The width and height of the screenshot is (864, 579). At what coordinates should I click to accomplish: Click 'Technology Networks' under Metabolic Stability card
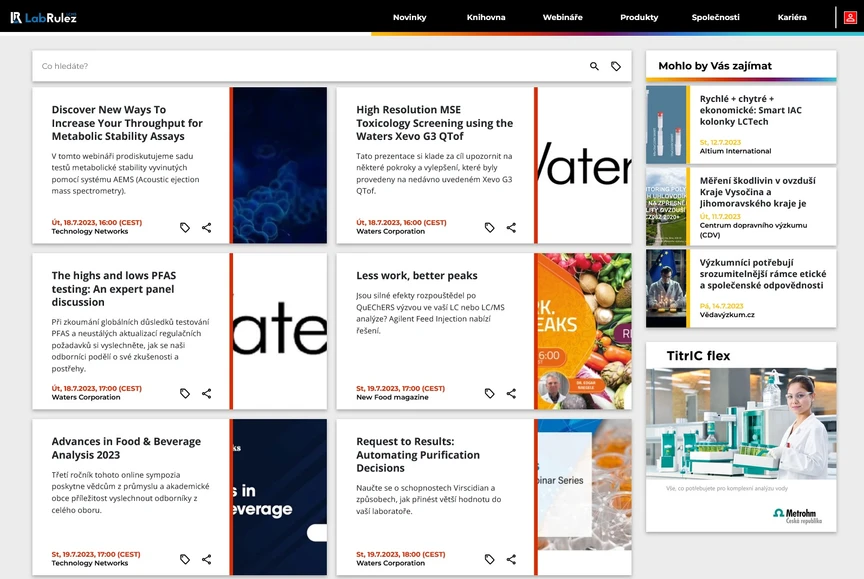(x=90, y=231)
